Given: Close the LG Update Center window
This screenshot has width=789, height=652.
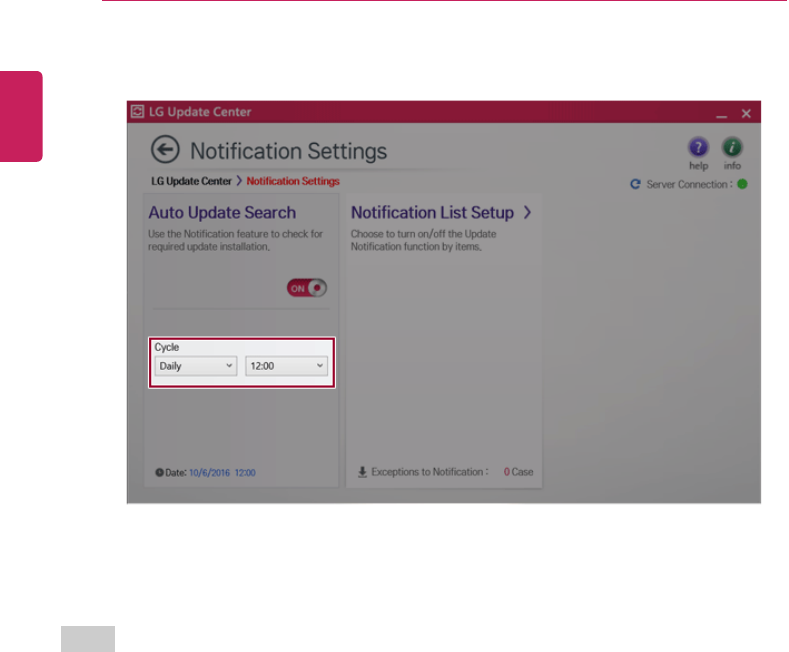Looking at the screenshot, I should point(746,114).
